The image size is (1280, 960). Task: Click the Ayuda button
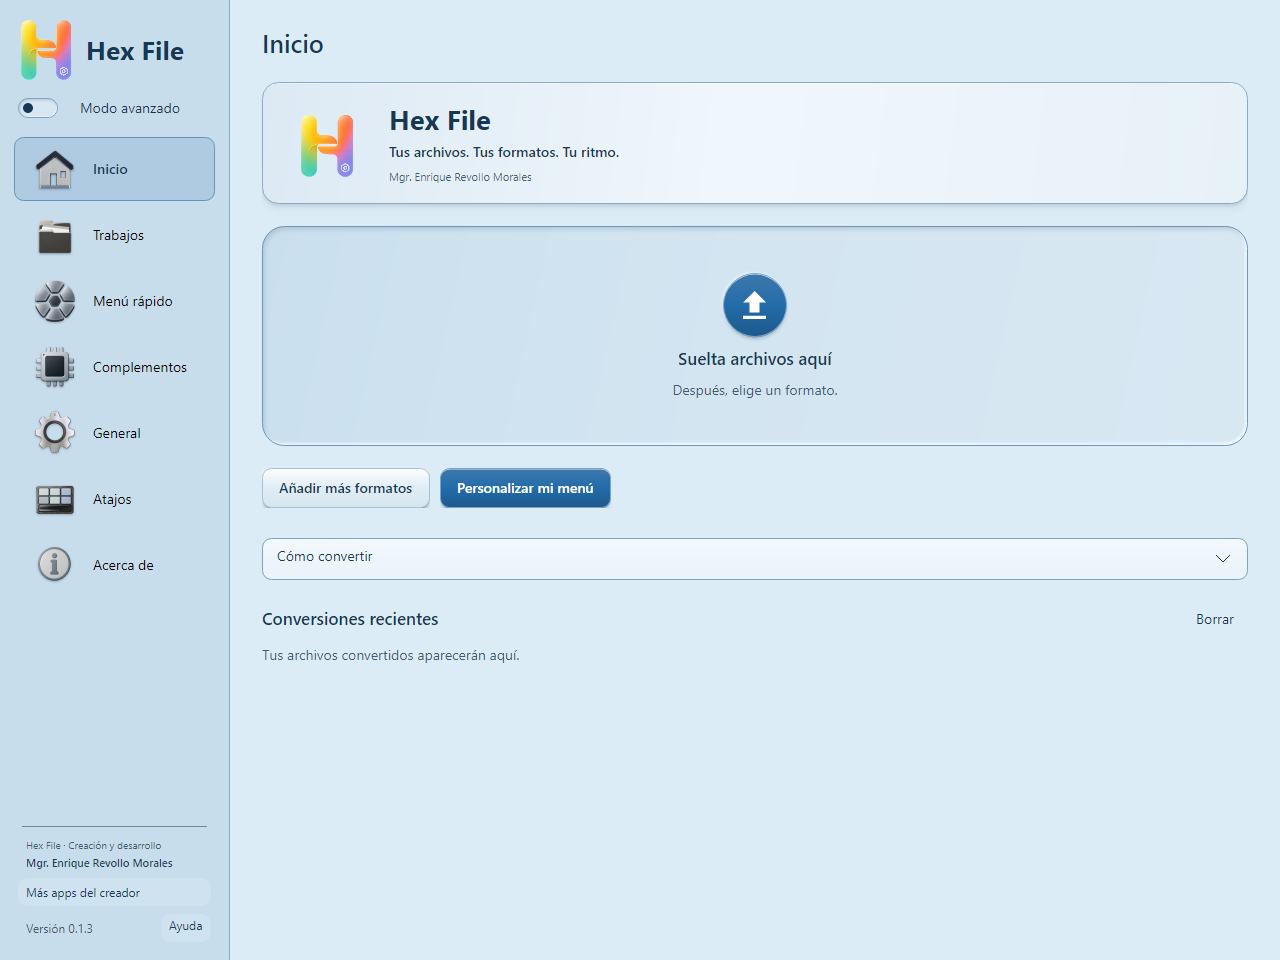[186, 927]
